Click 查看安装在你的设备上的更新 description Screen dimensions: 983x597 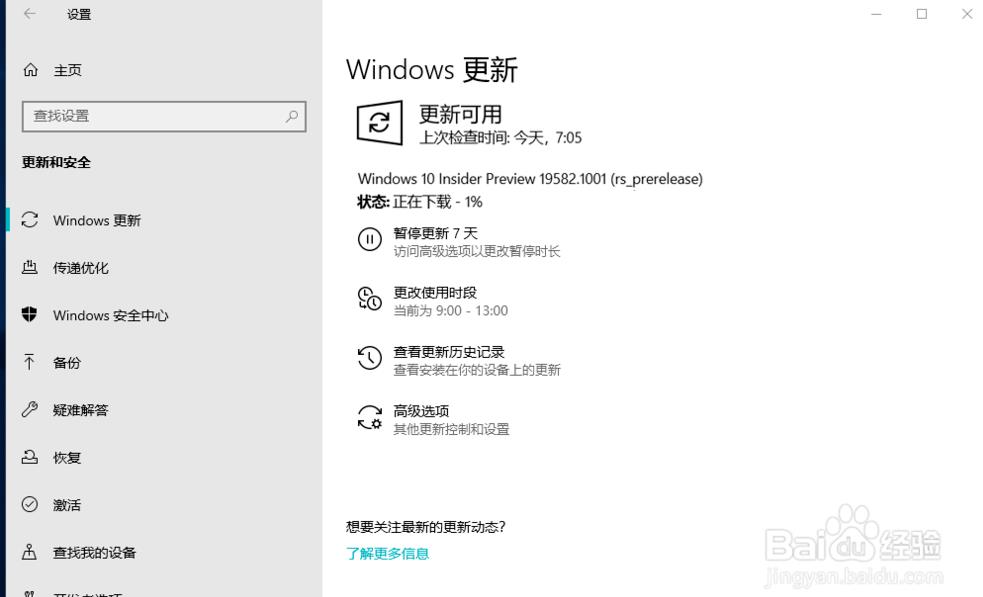(x=476, y=370)
